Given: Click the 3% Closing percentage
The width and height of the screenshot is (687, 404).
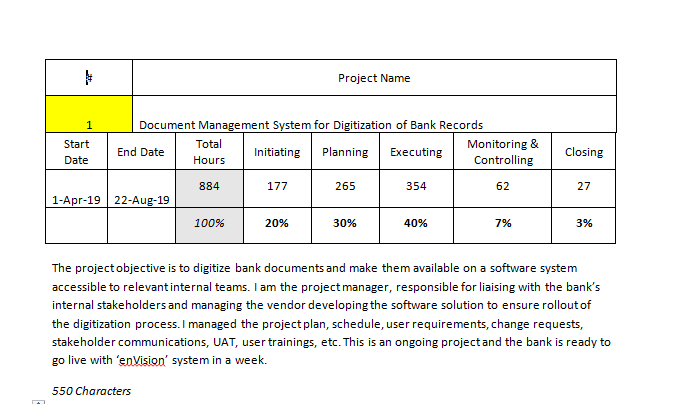Looking at the screenshot, I should click(x=584, y=223).
